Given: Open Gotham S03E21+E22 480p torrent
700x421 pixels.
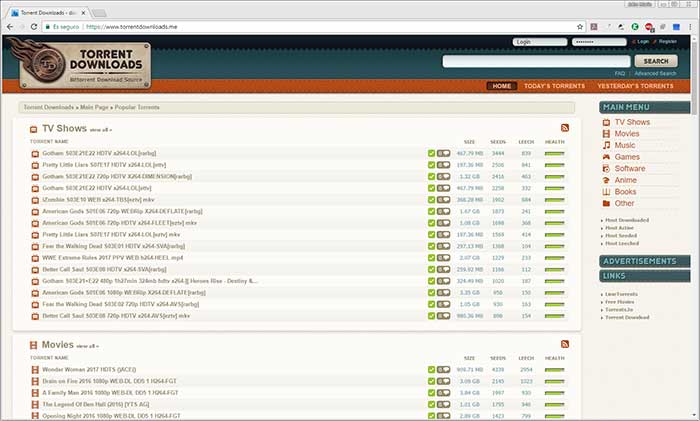Looking at the screenshot, I should 150,281.
